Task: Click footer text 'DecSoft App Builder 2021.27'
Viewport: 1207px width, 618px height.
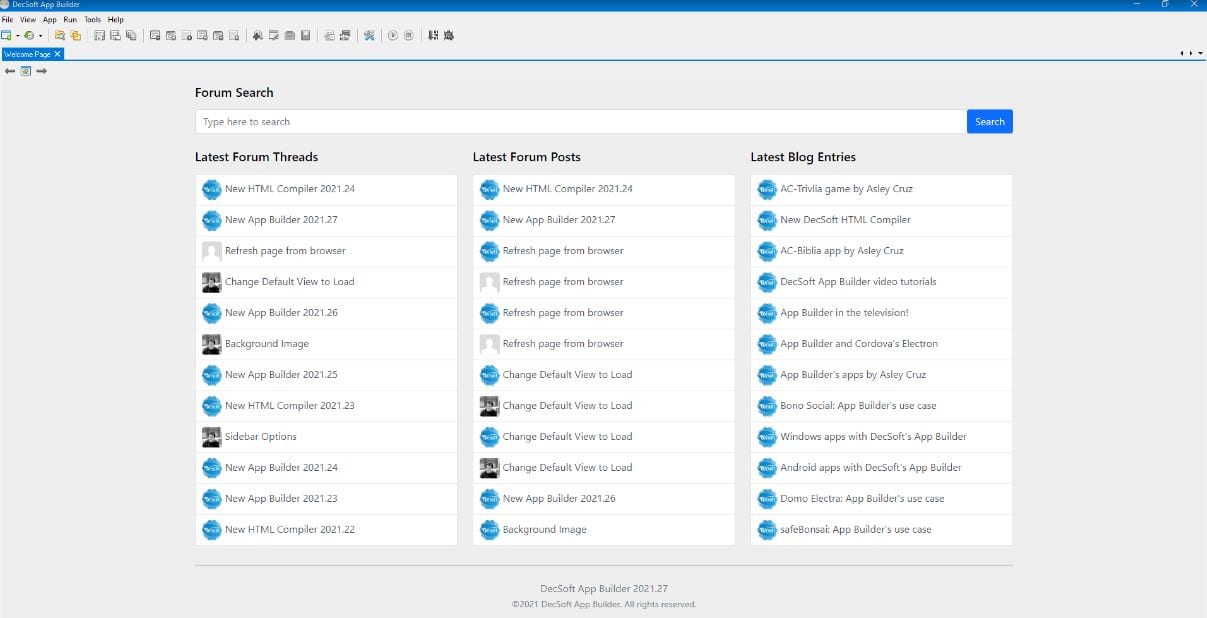Action: pyautogui.click(x=604, y=589)
